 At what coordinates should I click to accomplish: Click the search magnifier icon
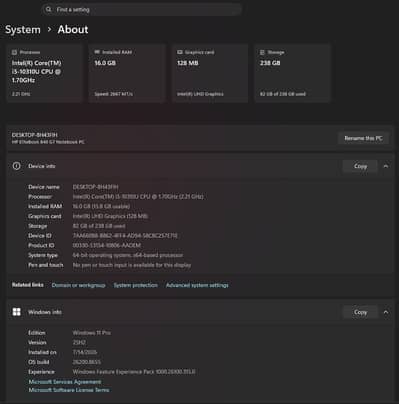point(49,9)
